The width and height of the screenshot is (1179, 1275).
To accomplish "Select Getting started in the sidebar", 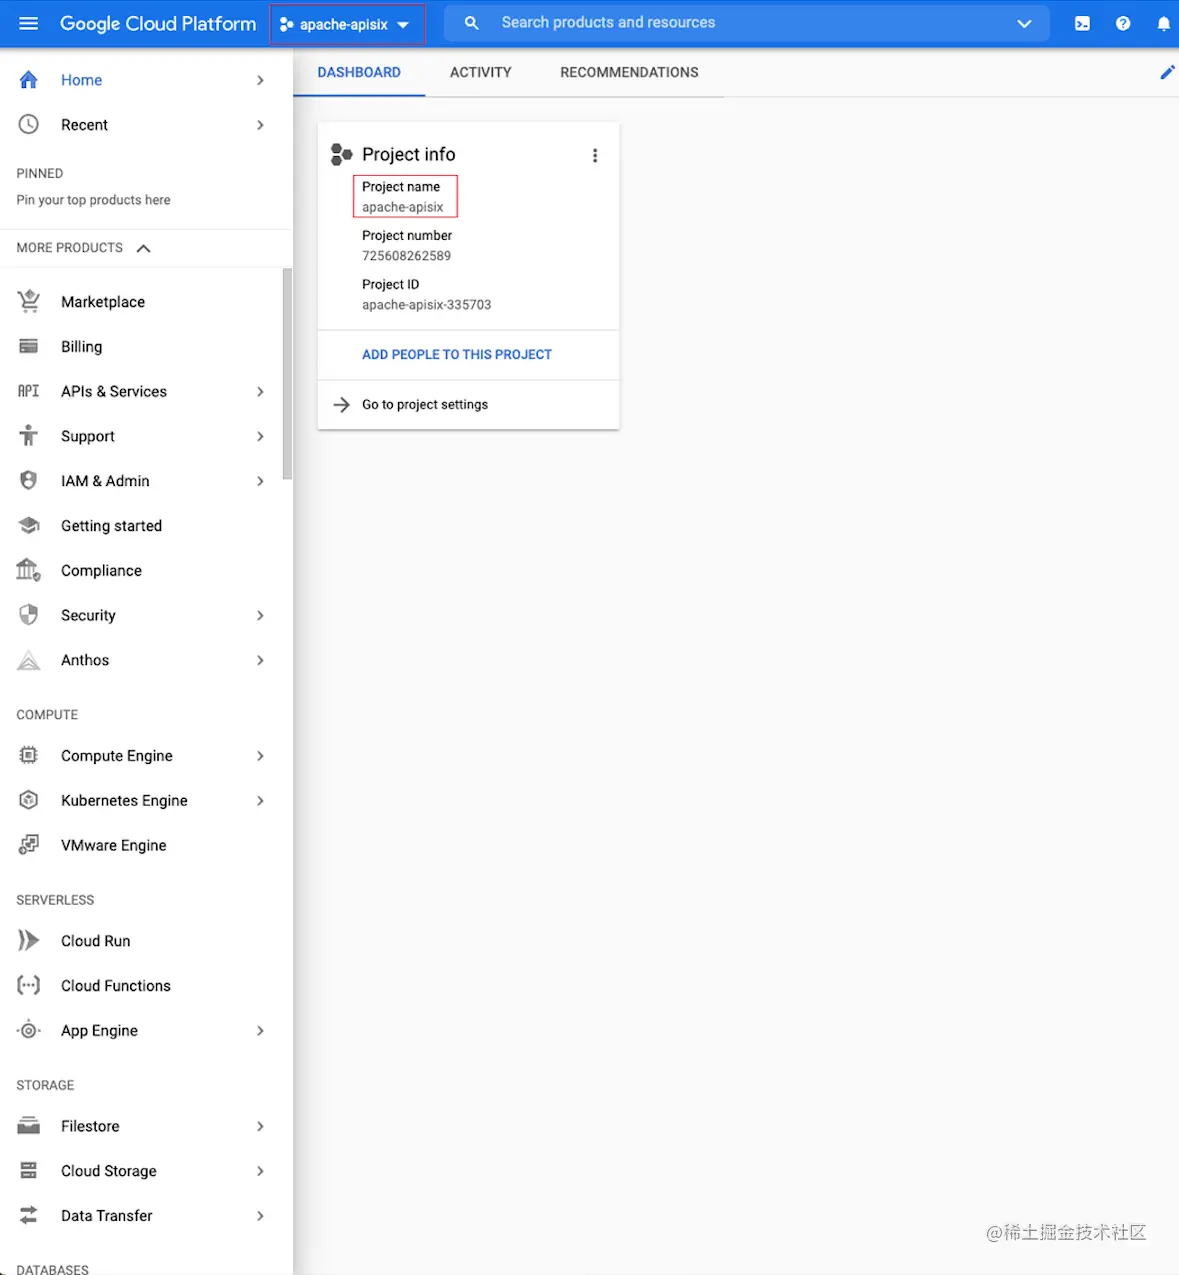I will (111, 526).
